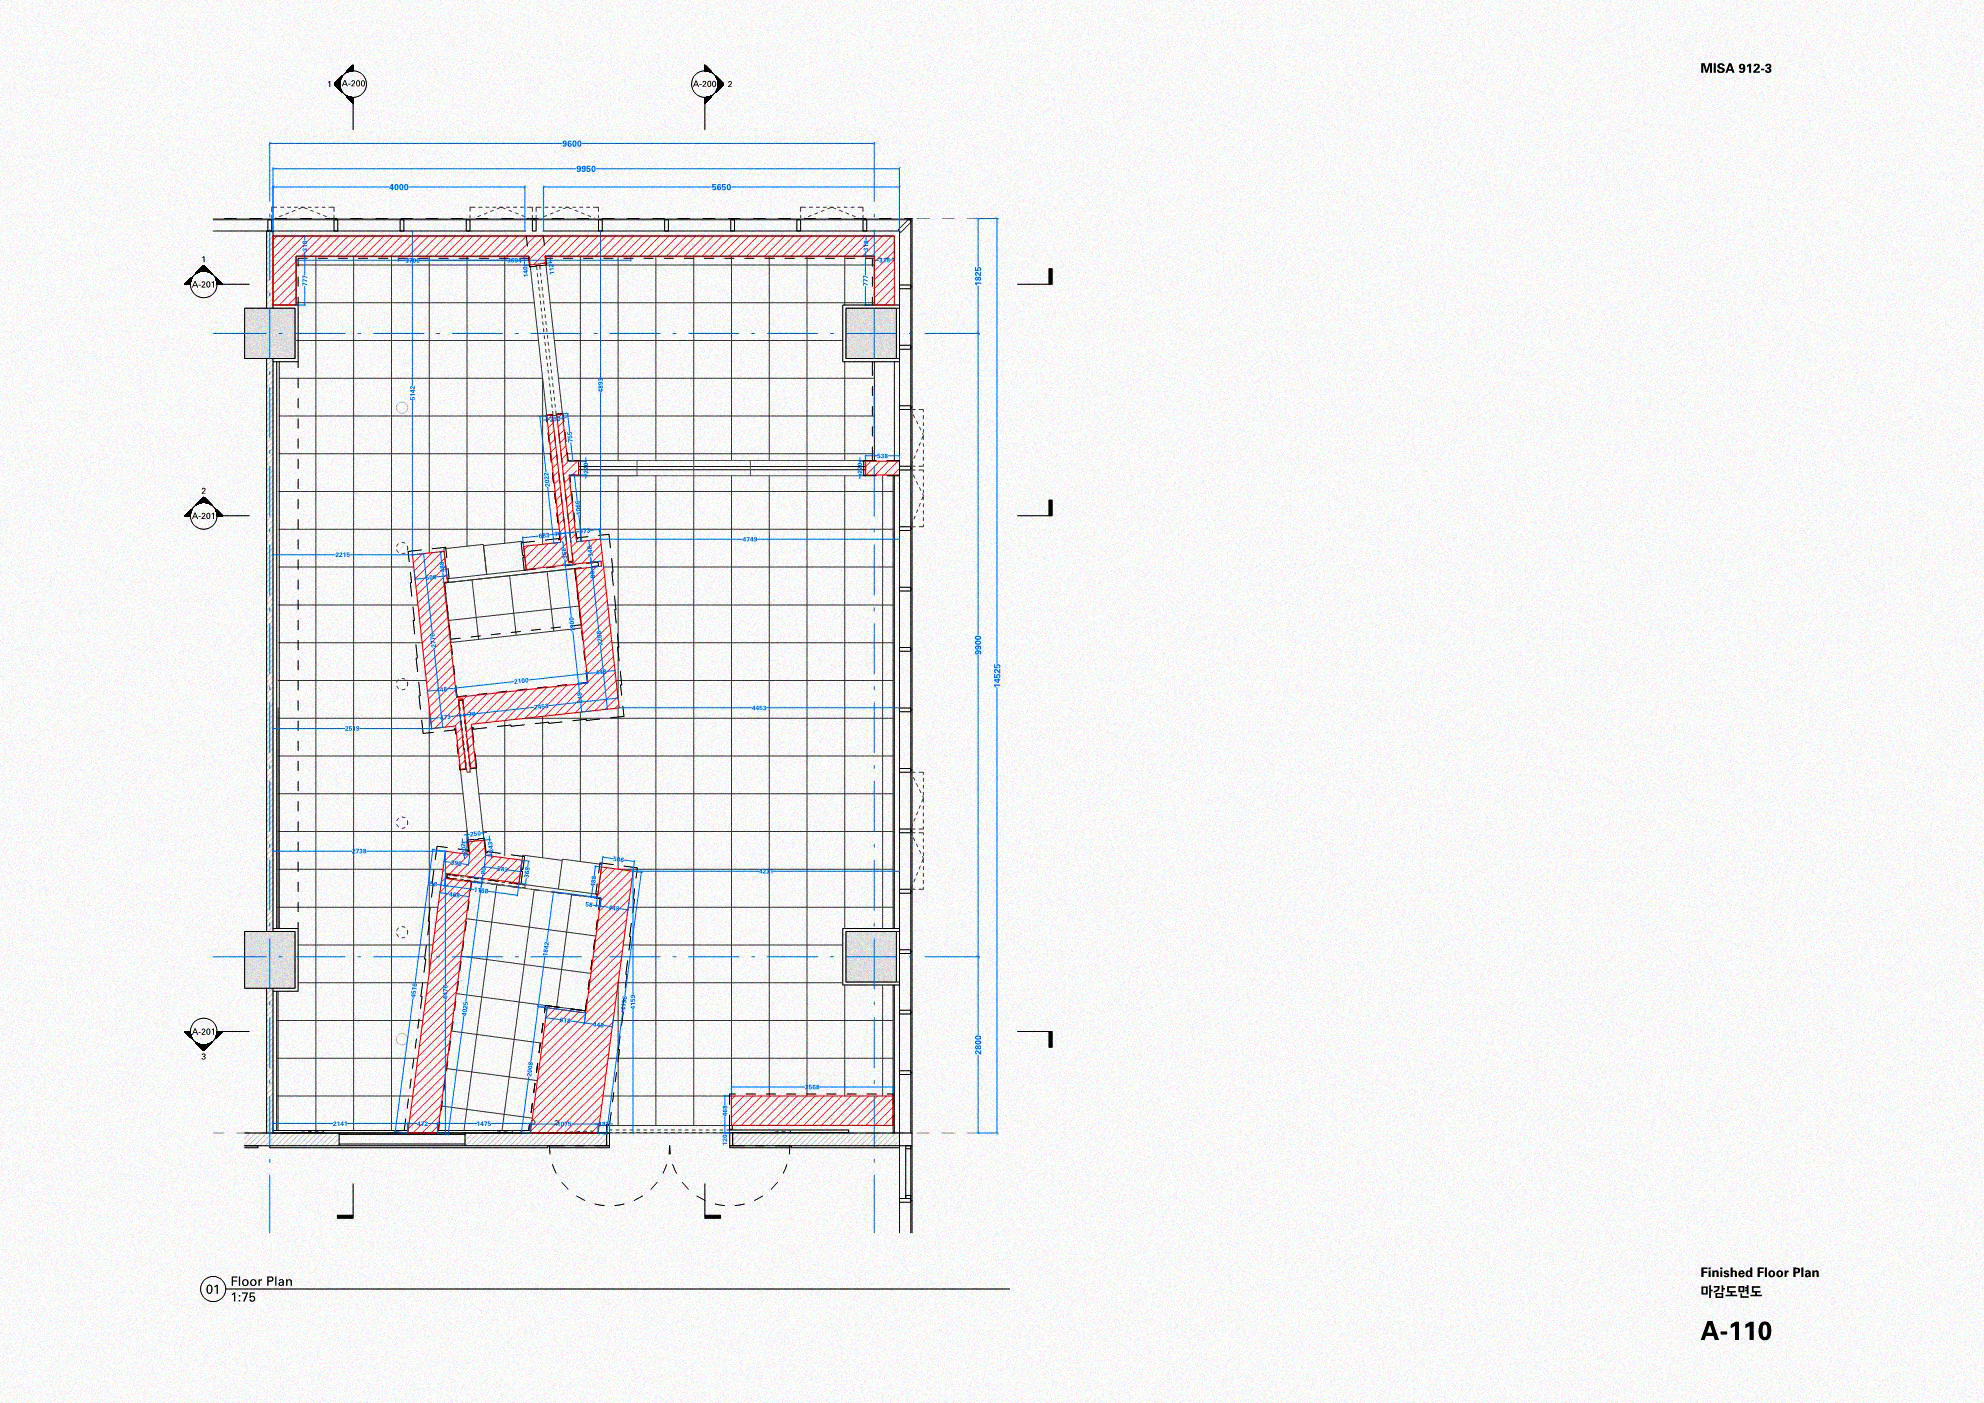Click the A-110 sheet number

(1735, 1331)
